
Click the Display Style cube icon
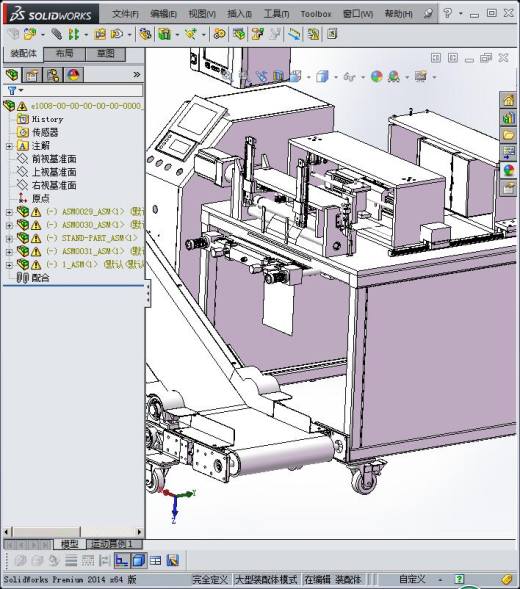pyautogui.click(x=322, y=77)
